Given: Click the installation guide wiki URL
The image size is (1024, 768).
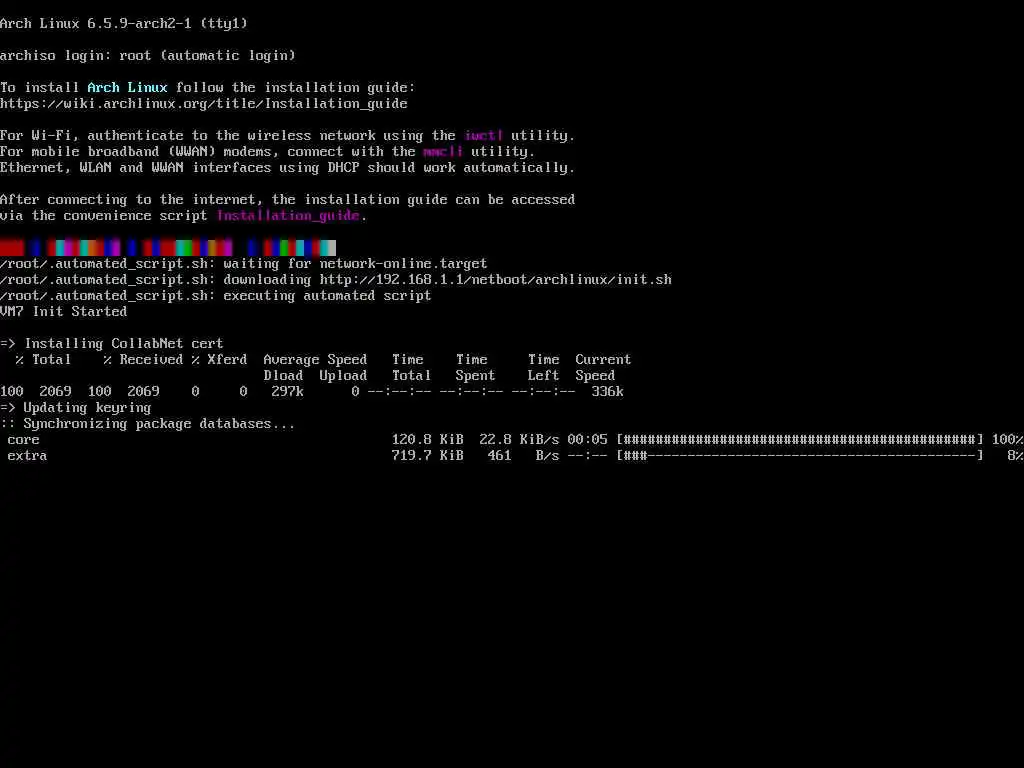Looking at the screenshot, I should tap(204, 104).
